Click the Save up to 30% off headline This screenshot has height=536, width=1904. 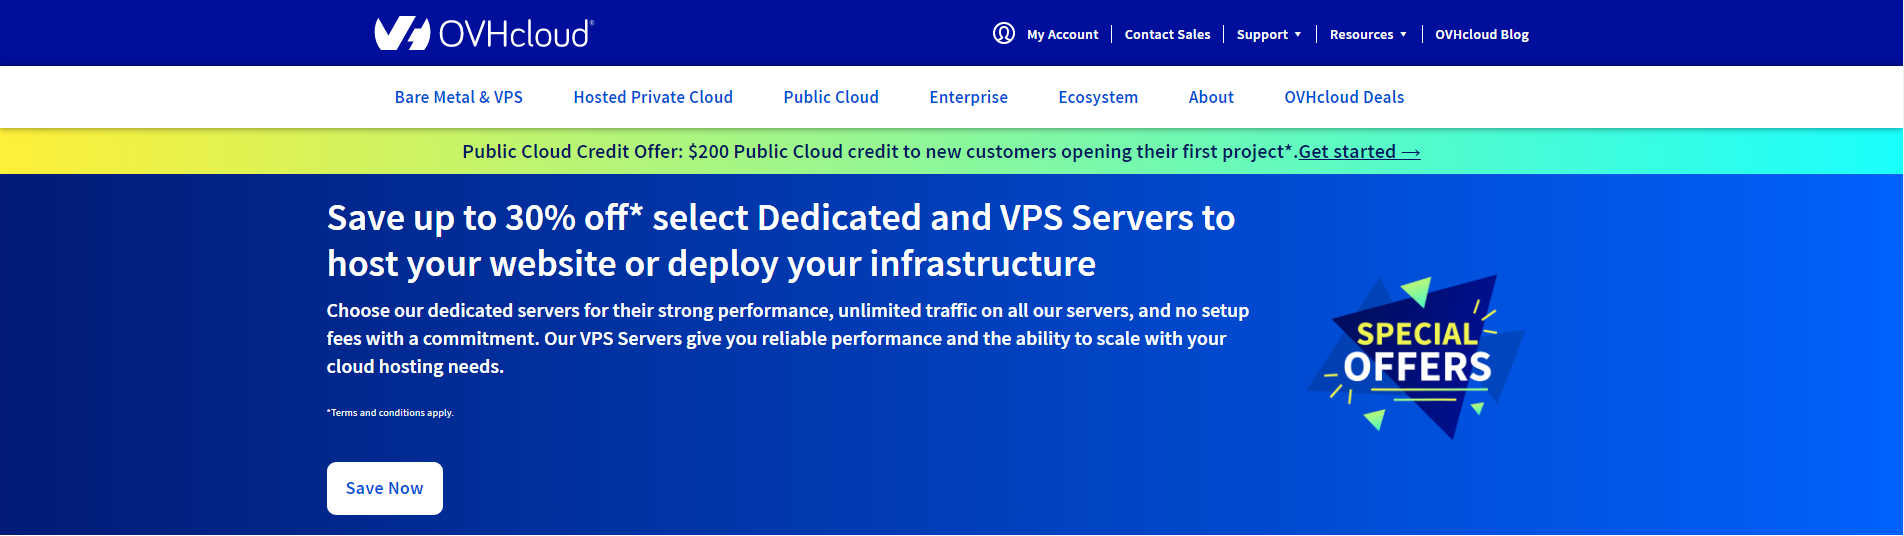point(781,241)
